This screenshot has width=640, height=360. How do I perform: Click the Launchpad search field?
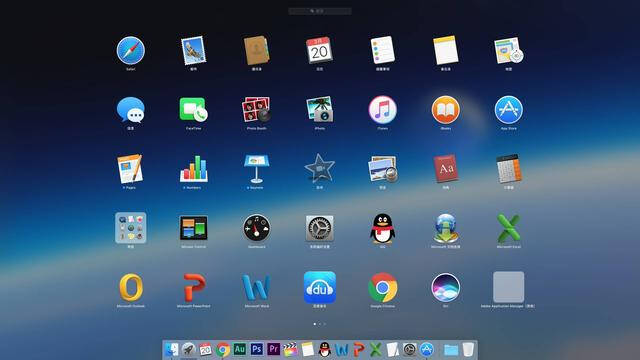pos(320,11)
